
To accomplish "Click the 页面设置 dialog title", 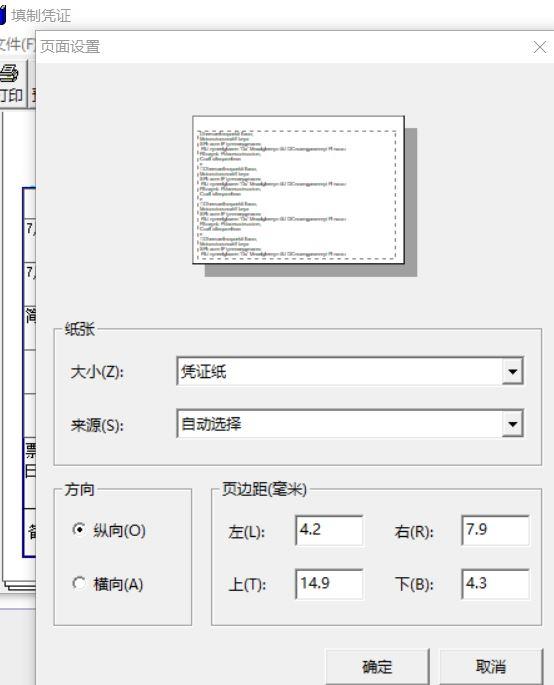I will tap(70, 47).
